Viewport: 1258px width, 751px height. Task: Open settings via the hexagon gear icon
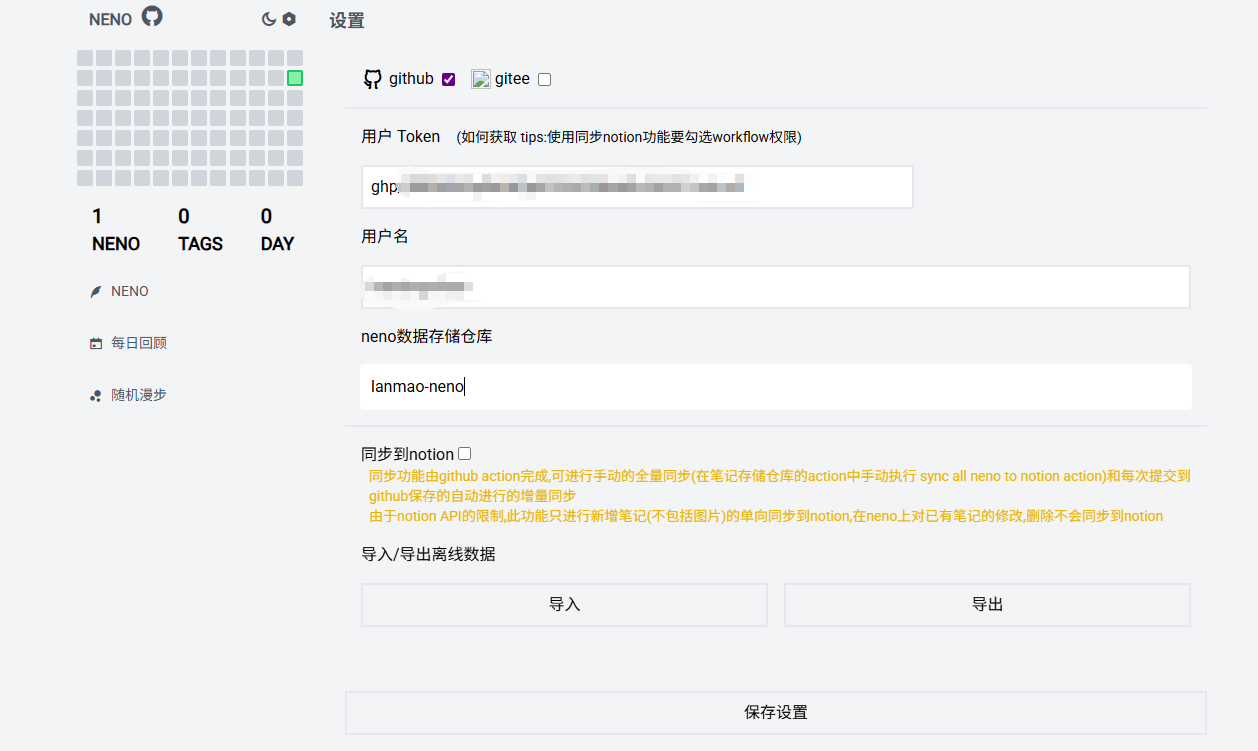(x=289, y=19)
